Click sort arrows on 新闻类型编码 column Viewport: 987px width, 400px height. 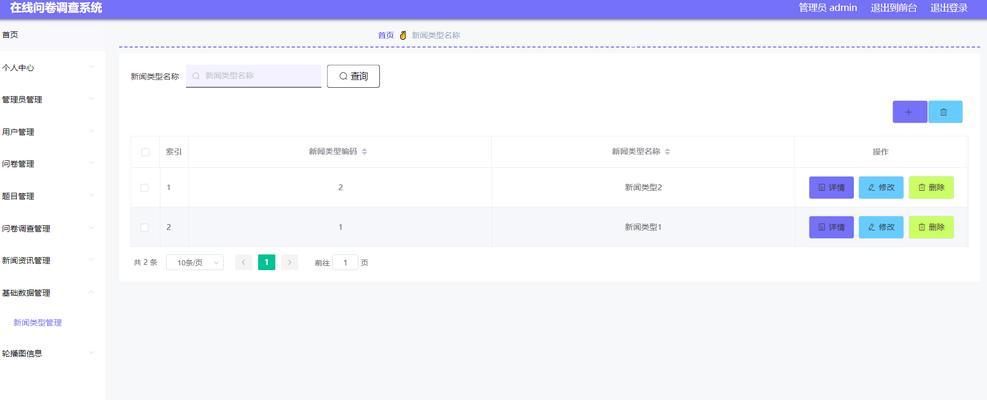pyautogui.click(x=364, y=152)
